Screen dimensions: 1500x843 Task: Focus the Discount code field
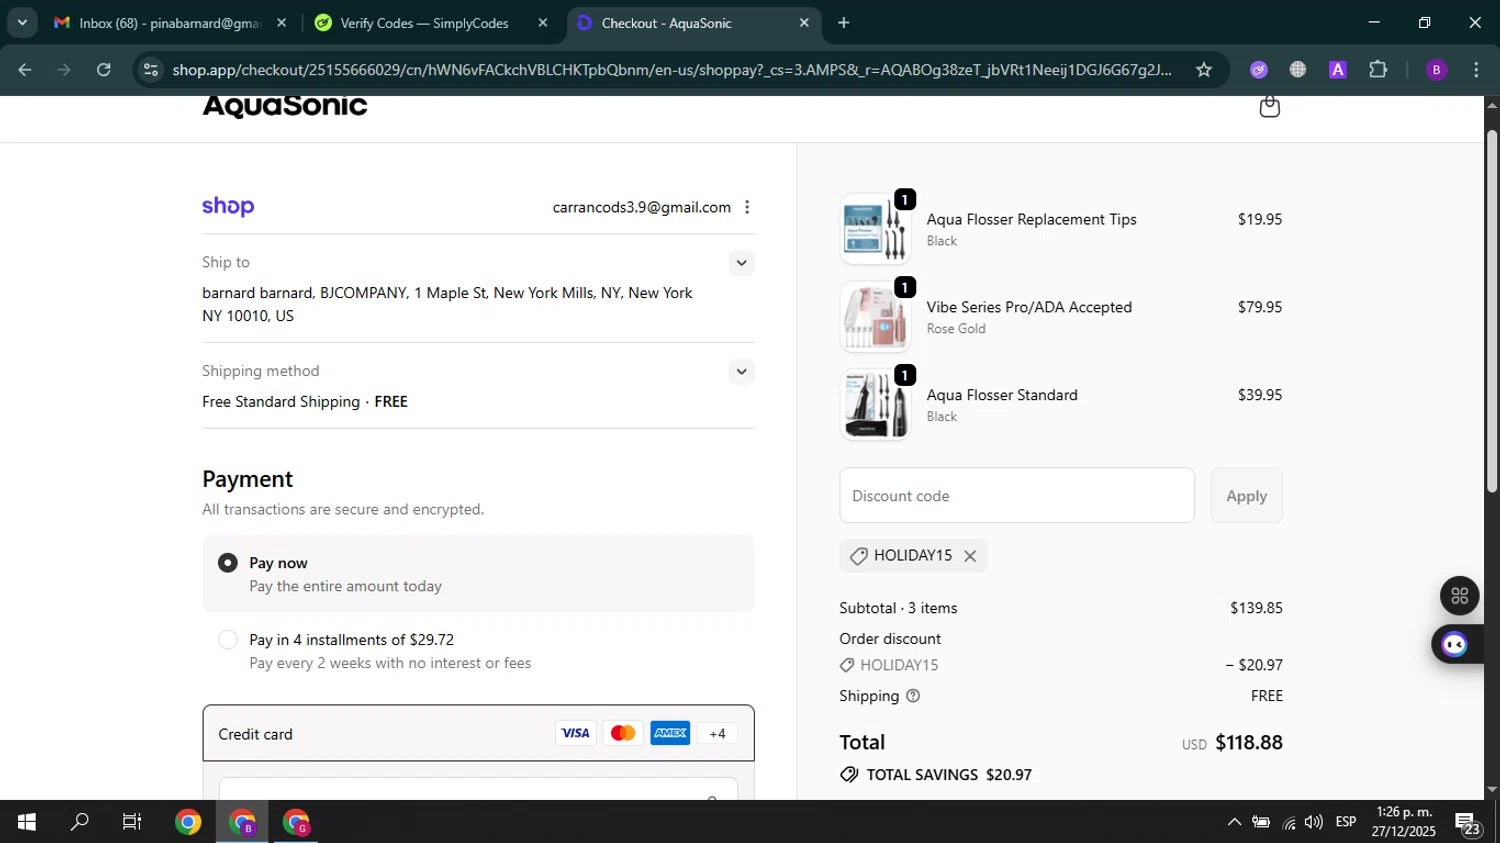tap(1017, 496)
